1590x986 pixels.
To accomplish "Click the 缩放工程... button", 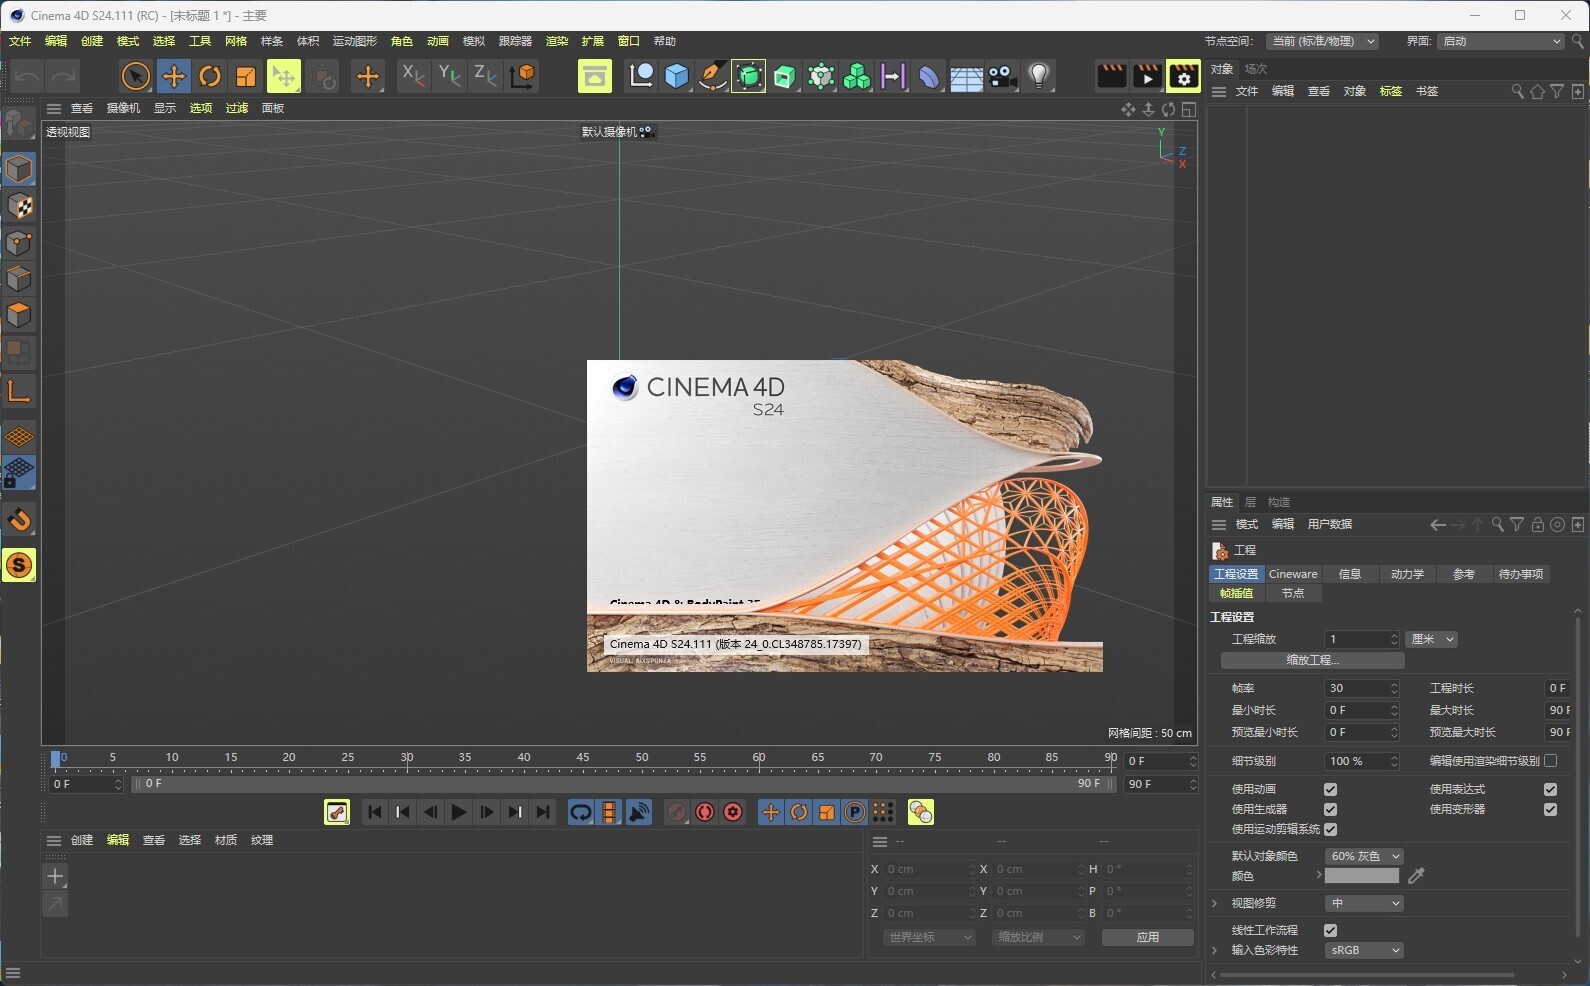I will [x=1312, y=660].
